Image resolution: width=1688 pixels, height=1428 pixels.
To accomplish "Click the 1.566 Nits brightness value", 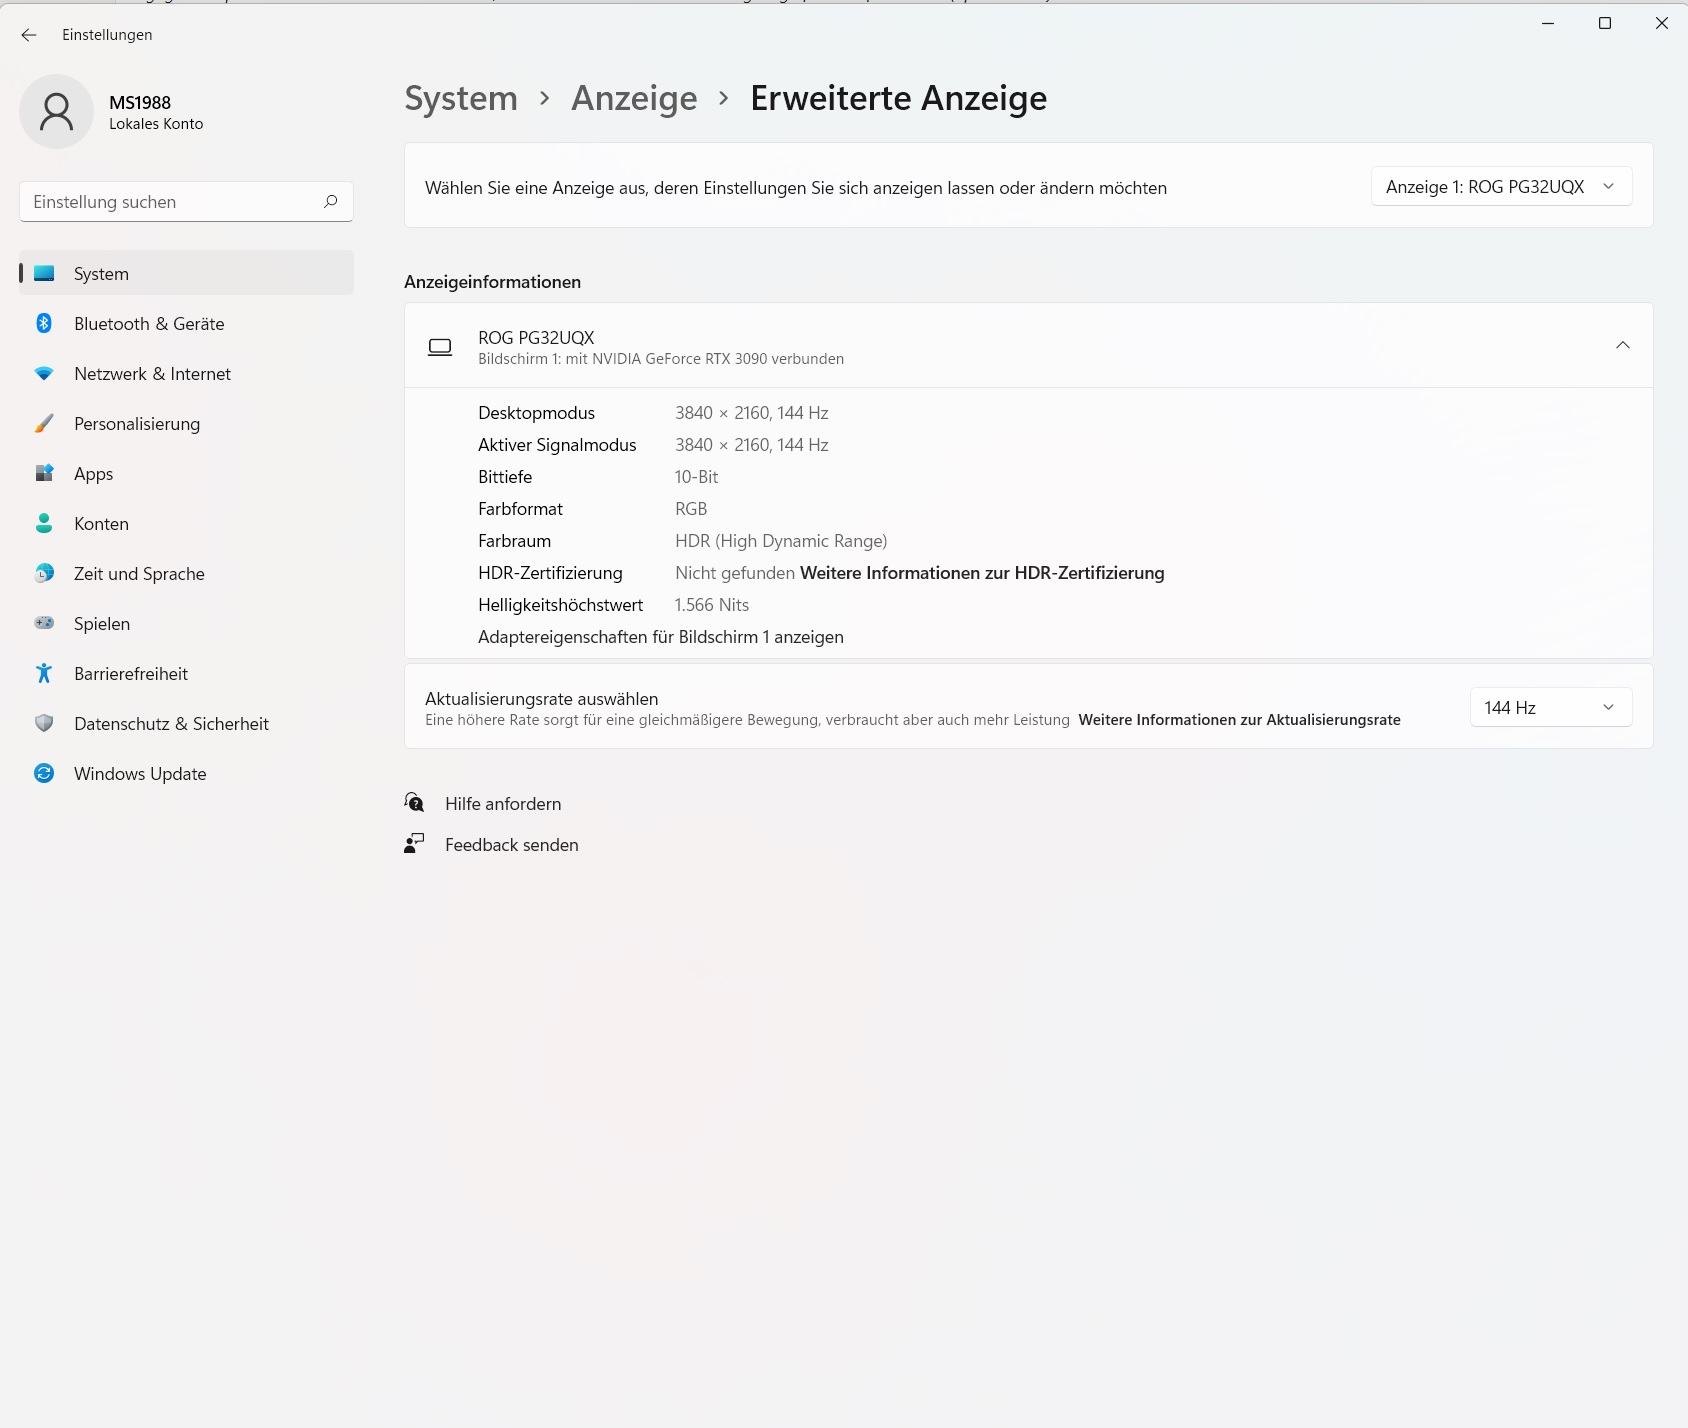I will click(x=712, y=605).
